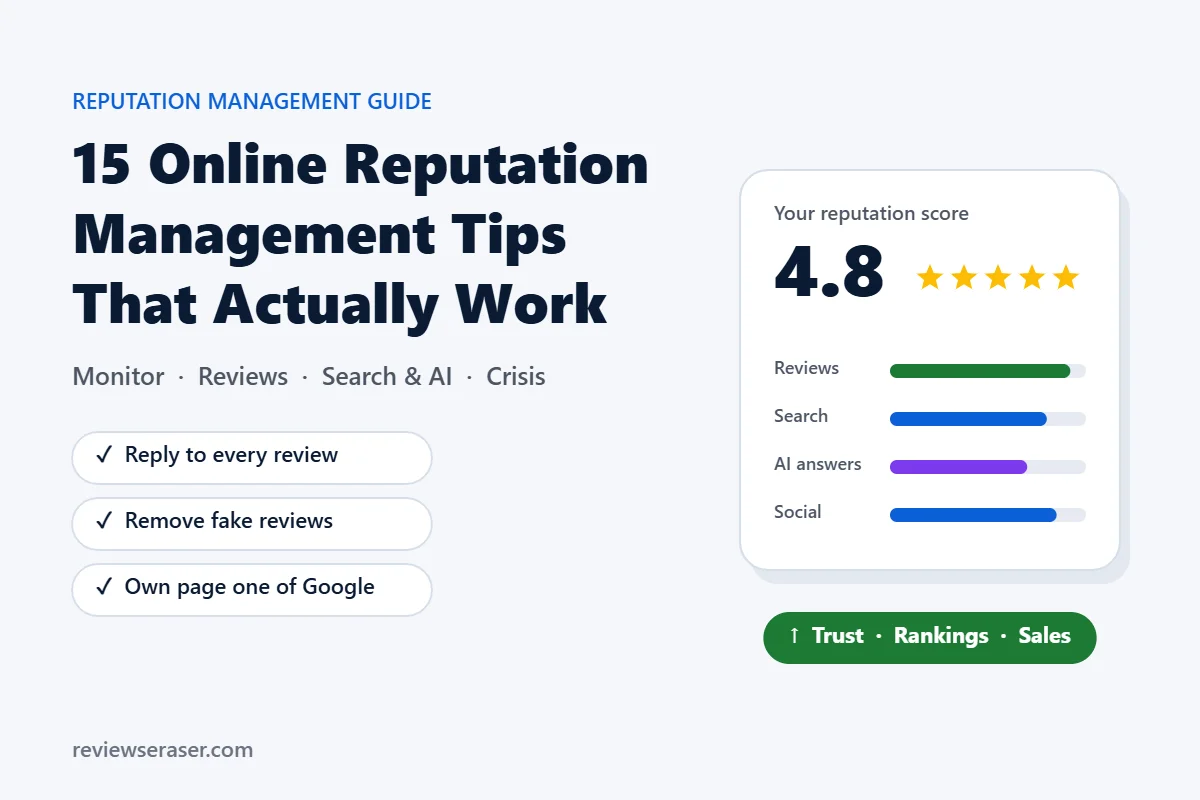Click the third gold rating star
Image resolution: width=1200 pixels, height=800 pixels.
pos(998,277)
